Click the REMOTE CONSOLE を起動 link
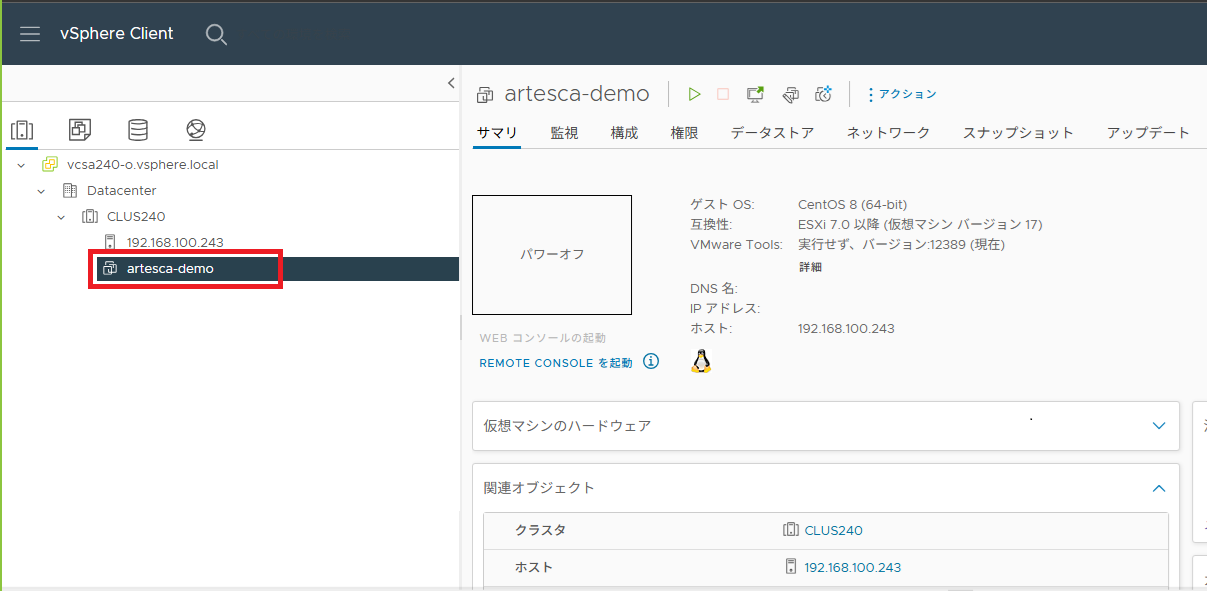The width and height of the screenshot is (1207, 591). [x=556, y=363]
